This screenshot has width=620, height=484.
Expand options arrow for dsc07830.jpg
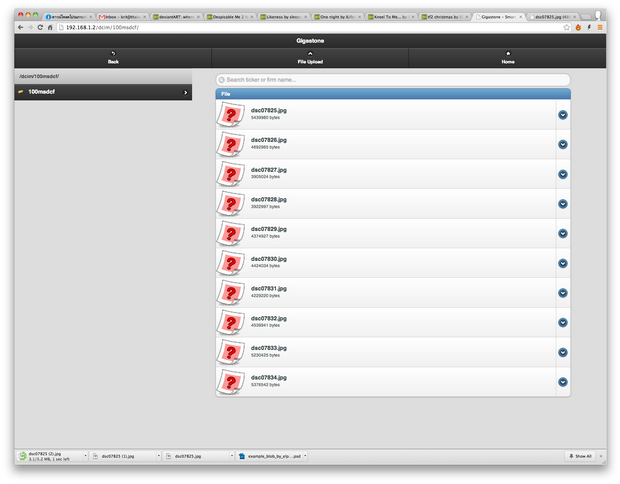click(x=563, y=263)
